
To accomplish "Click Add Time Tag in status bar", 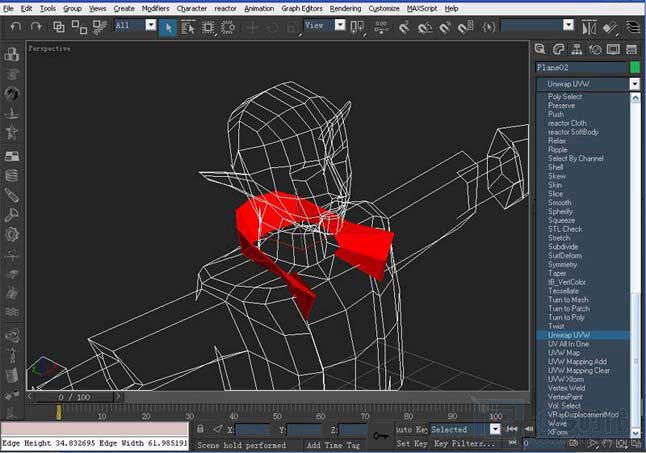I will pyautogui.click(x=333, y=445).
